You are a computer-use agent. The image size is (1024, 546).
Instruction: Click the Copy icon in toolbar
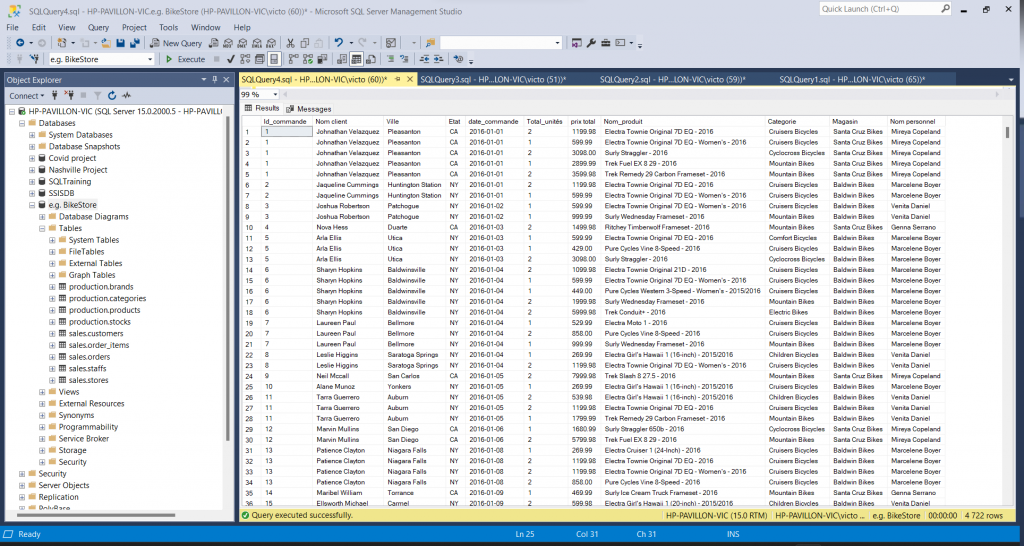[304, 43]
